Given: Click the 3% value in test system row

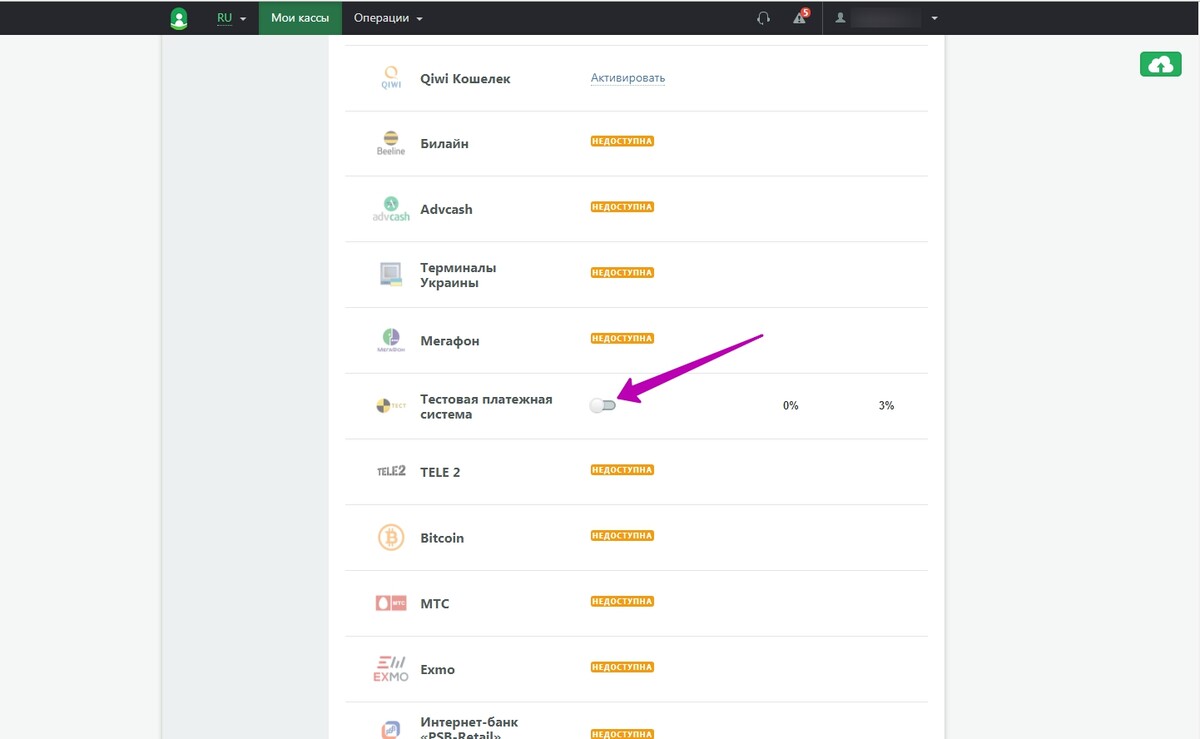Looking at the screenshot, I should click(886, 406).
